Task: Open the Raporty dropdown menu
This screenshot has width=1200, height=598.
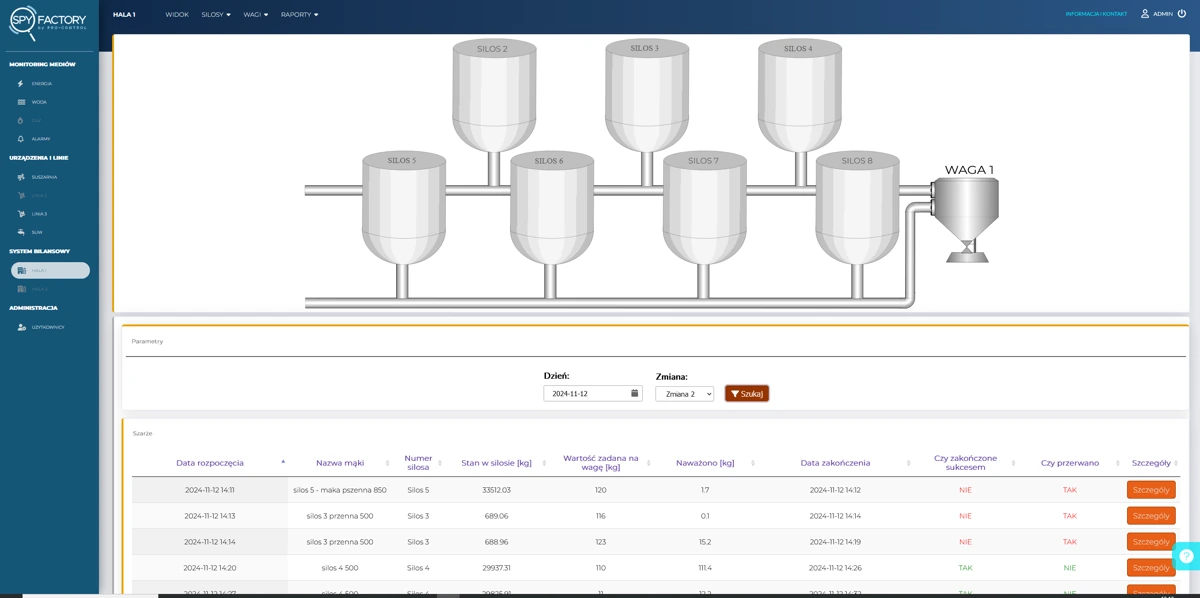Action: 299,15
